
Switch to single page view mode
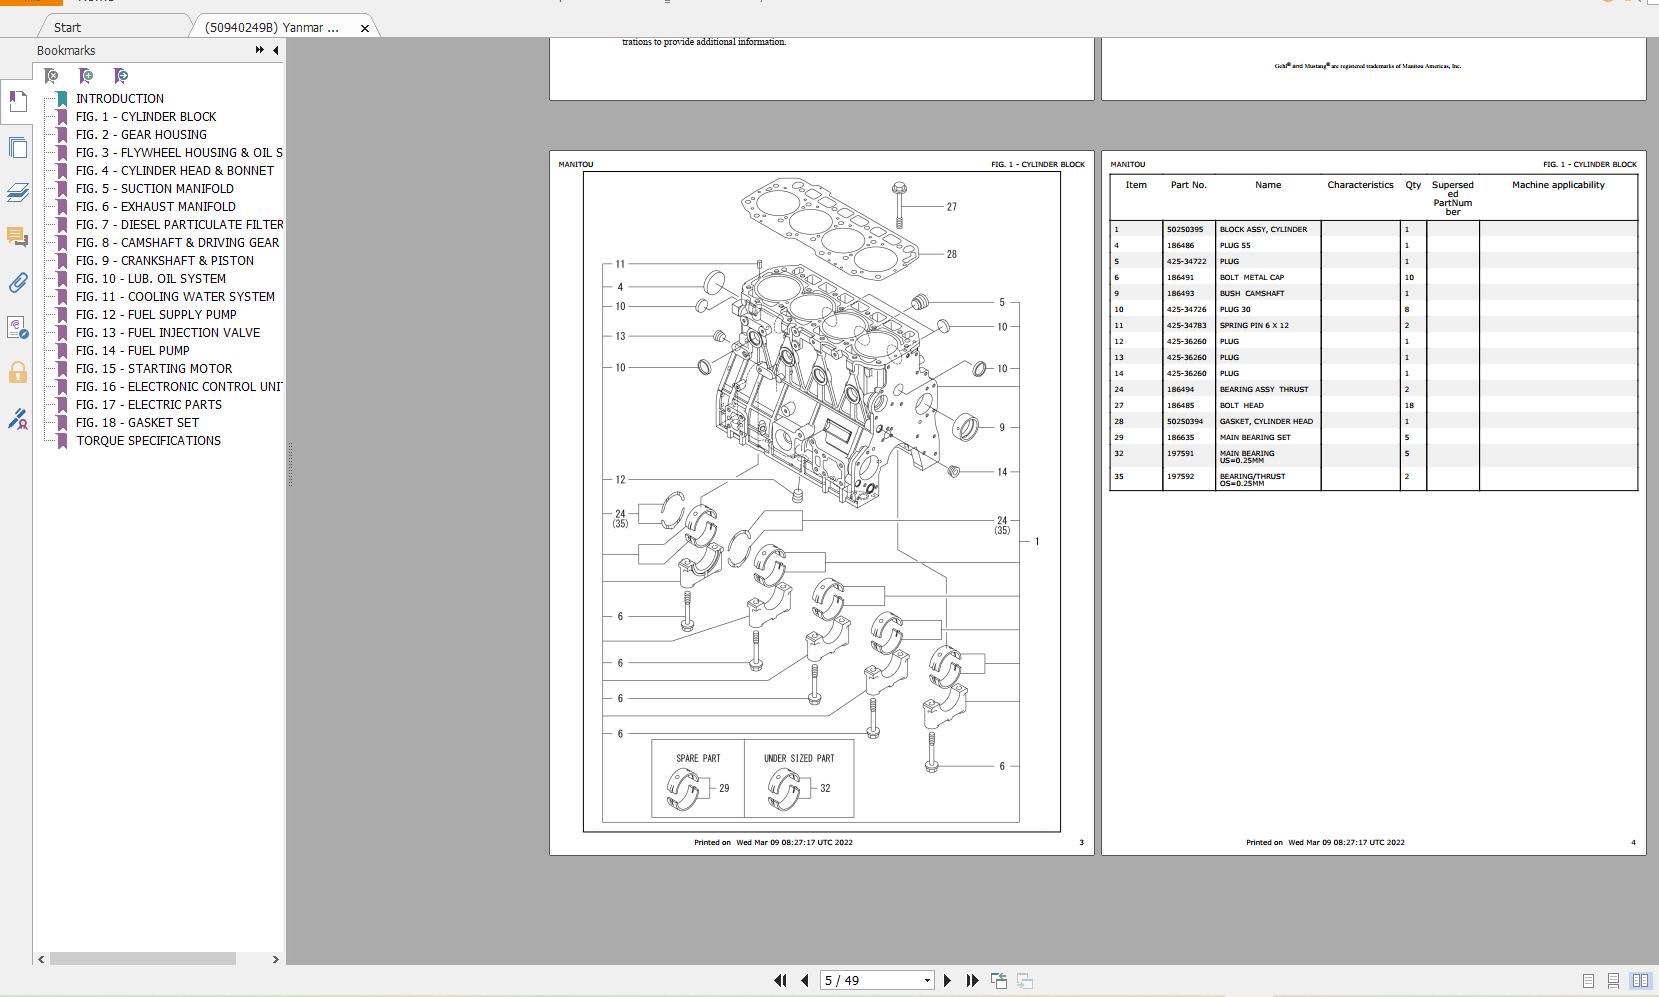pos(1588,981)
